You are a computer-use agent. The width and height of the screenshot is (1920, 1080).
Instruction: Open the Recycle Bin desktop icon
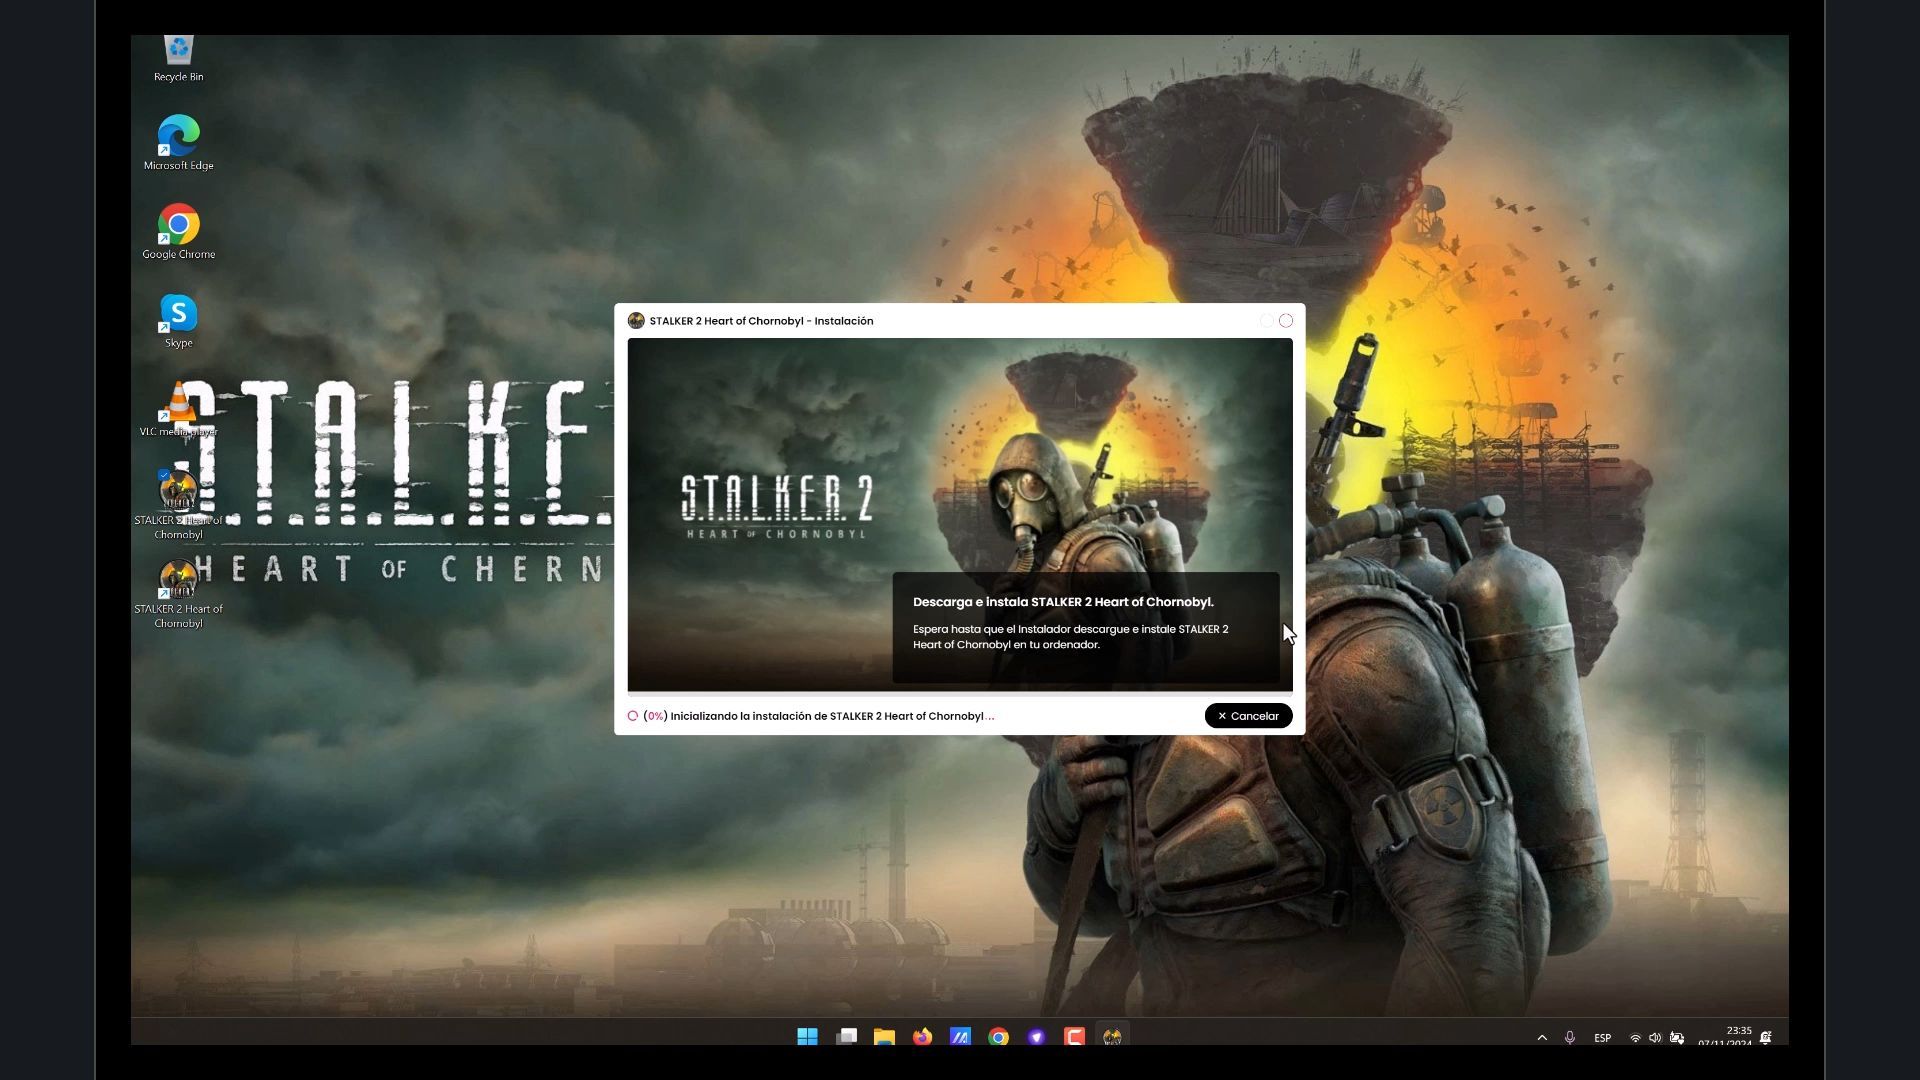pos(178,59)
